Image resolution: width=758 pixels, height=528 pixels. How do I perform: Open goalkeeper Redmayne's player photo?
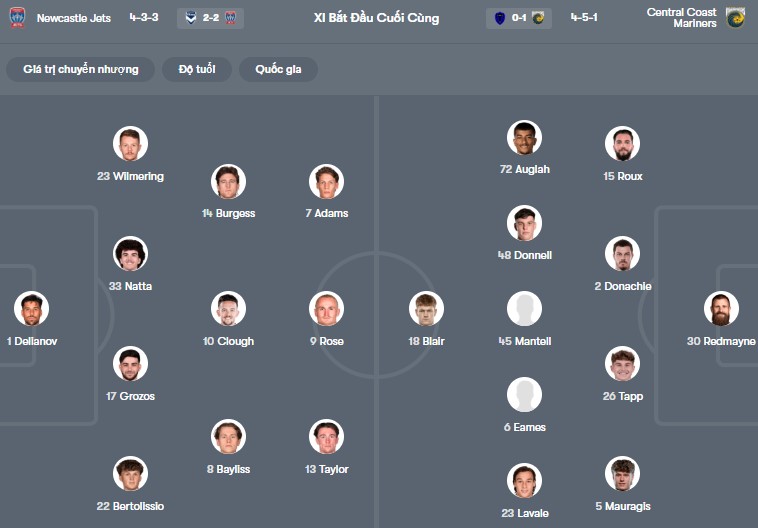(x=720, y=309)
